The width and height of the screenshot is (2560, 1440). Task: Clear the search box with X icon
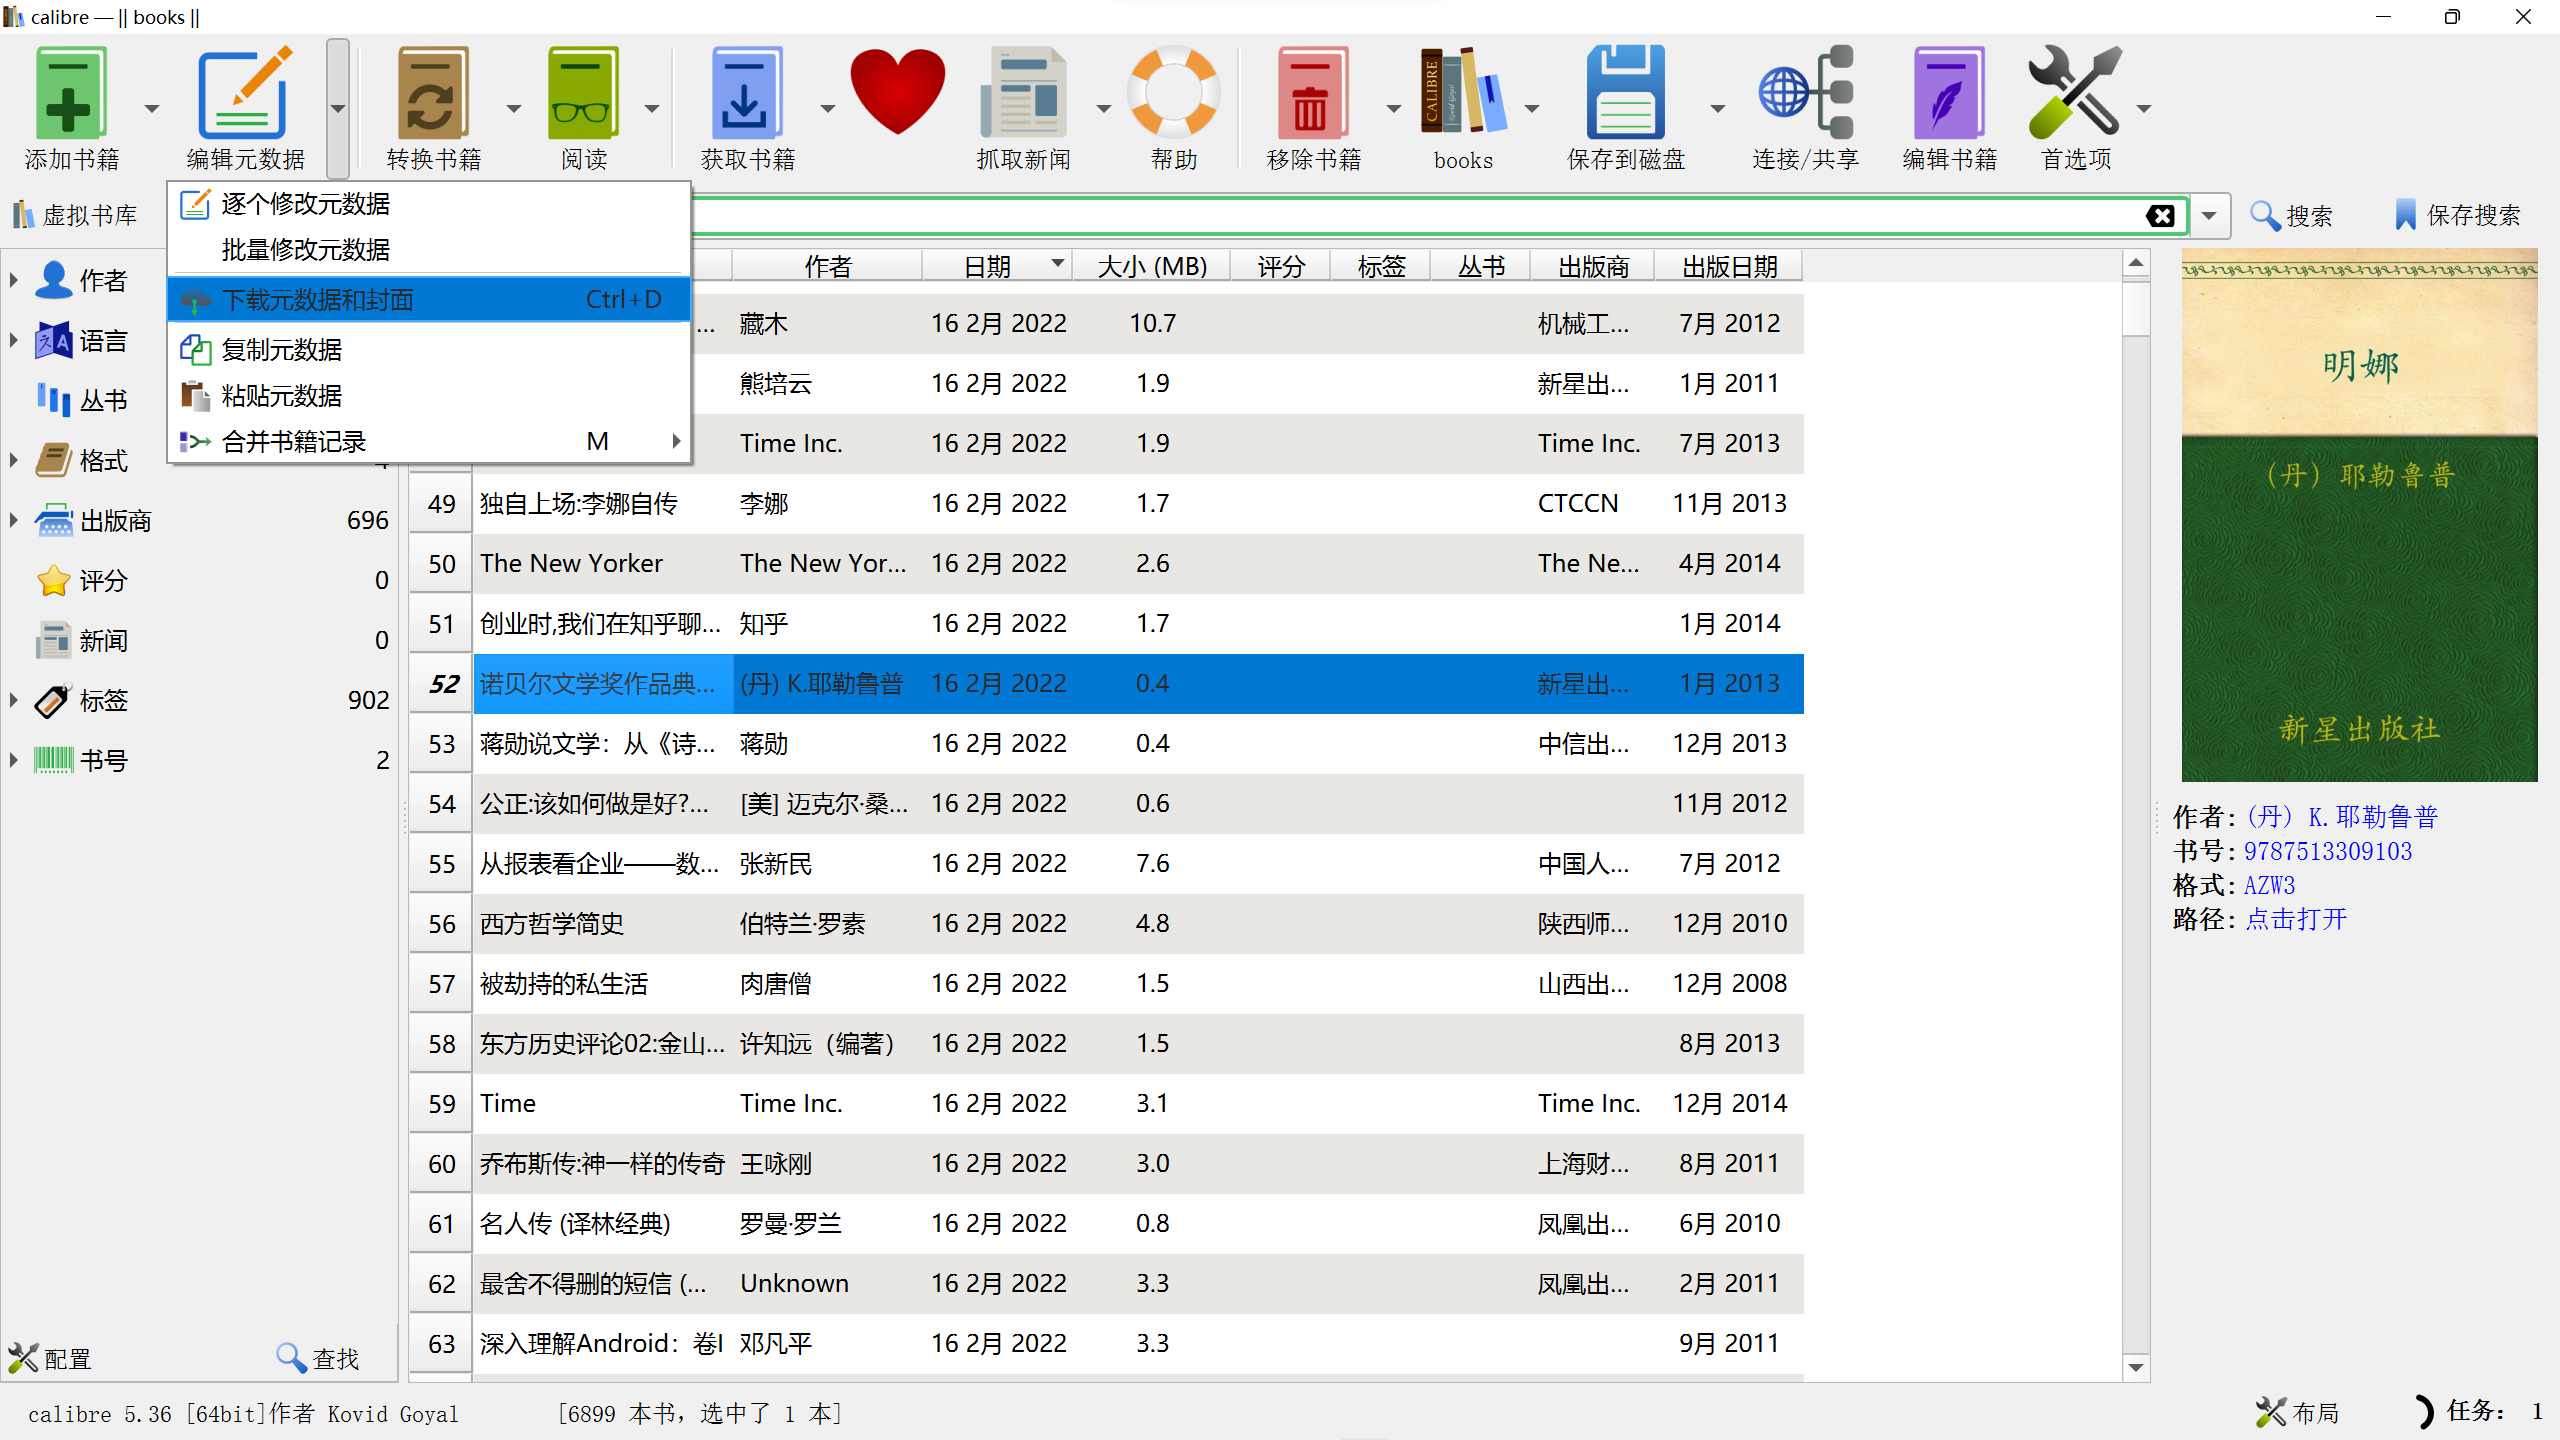click(2160, 216)
